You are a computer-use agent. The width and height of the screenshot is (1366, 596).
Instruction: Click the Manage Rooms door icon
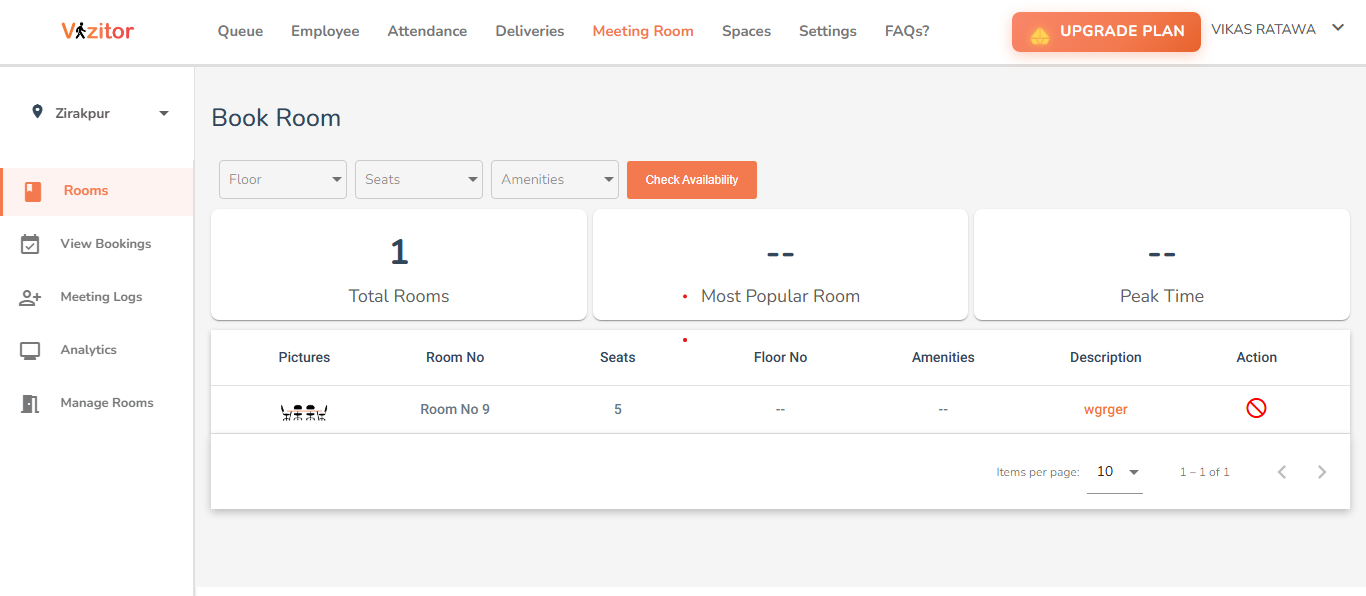click(30, 403)
